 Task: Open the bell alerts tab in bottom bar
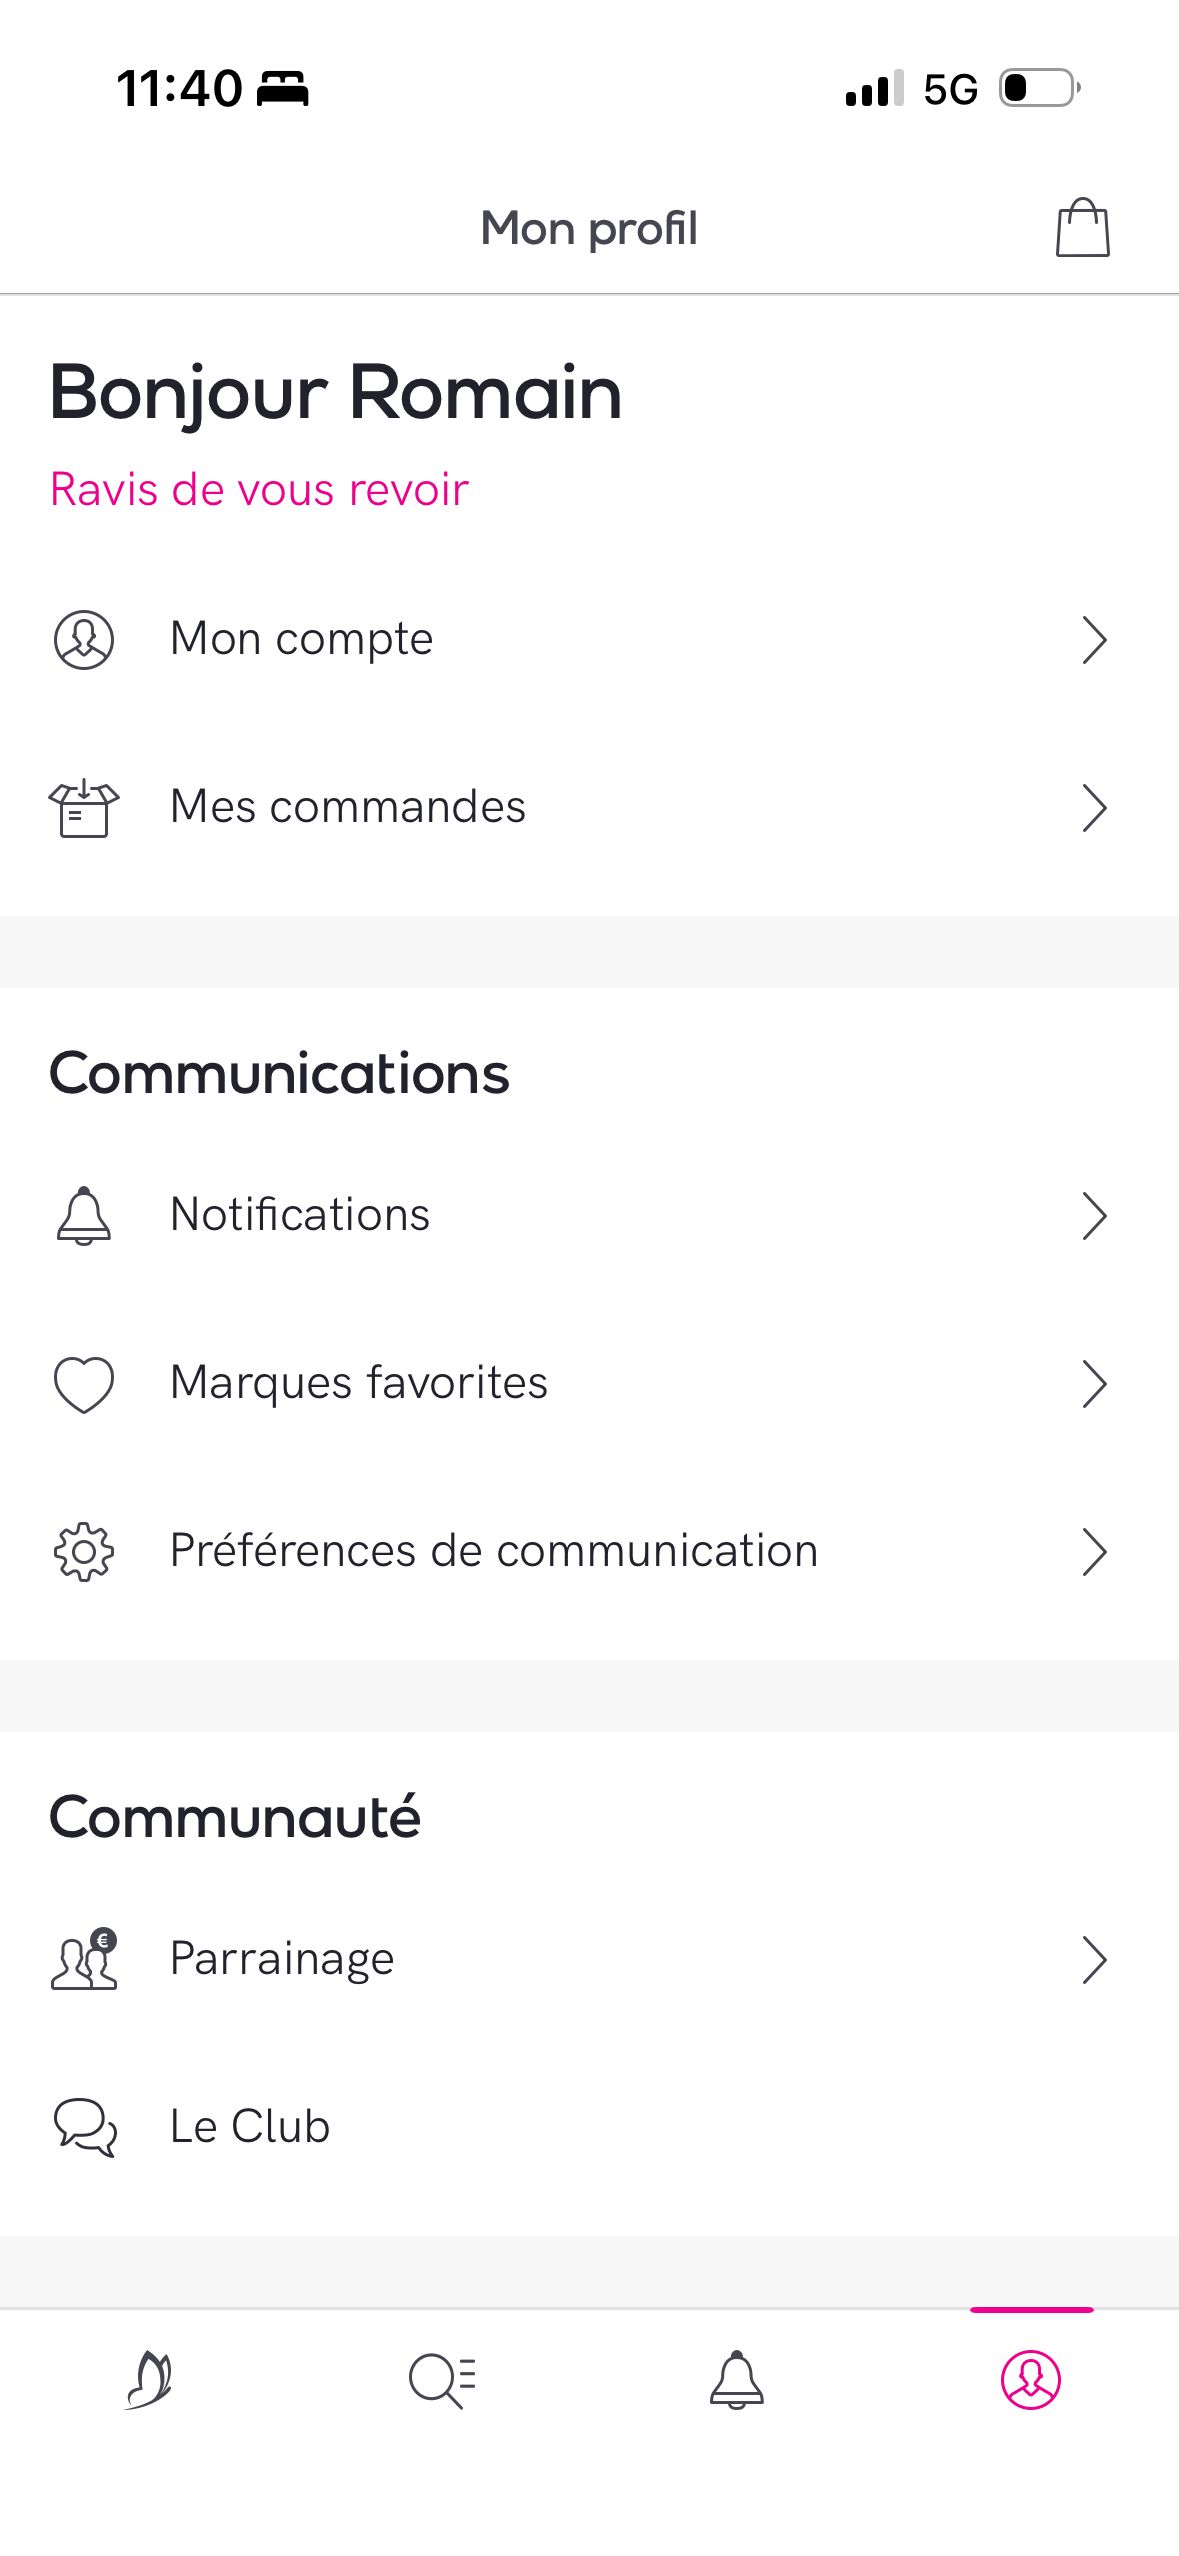point(737,2379)
